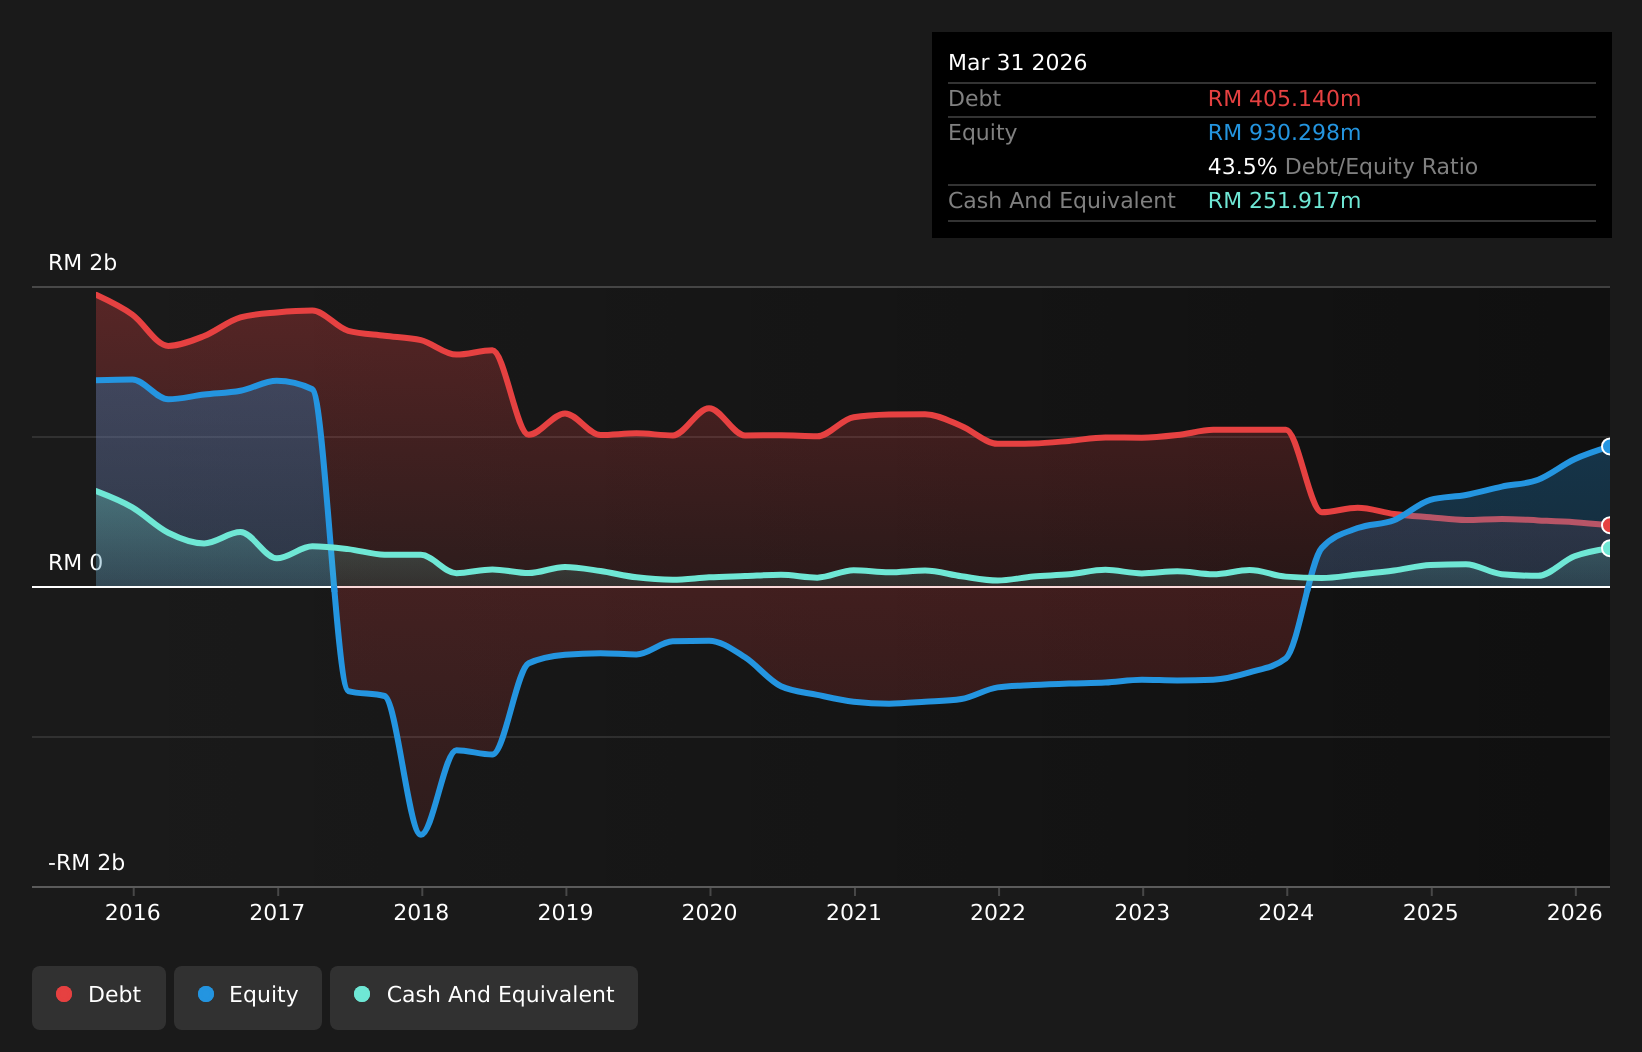Click the -RM 2b y-axis label

click(x=86, y=863)
